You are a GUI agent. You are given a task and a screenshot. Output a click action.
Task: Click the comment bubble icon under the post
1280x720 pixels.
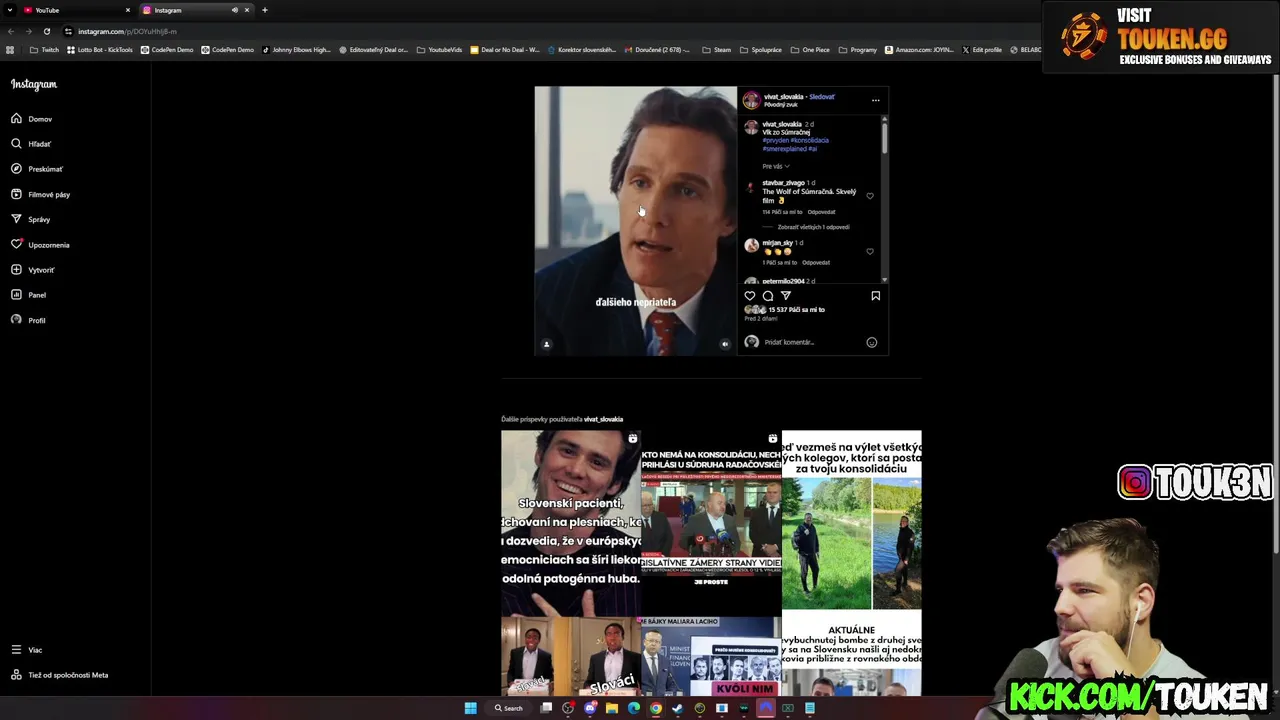coord(768,296)
